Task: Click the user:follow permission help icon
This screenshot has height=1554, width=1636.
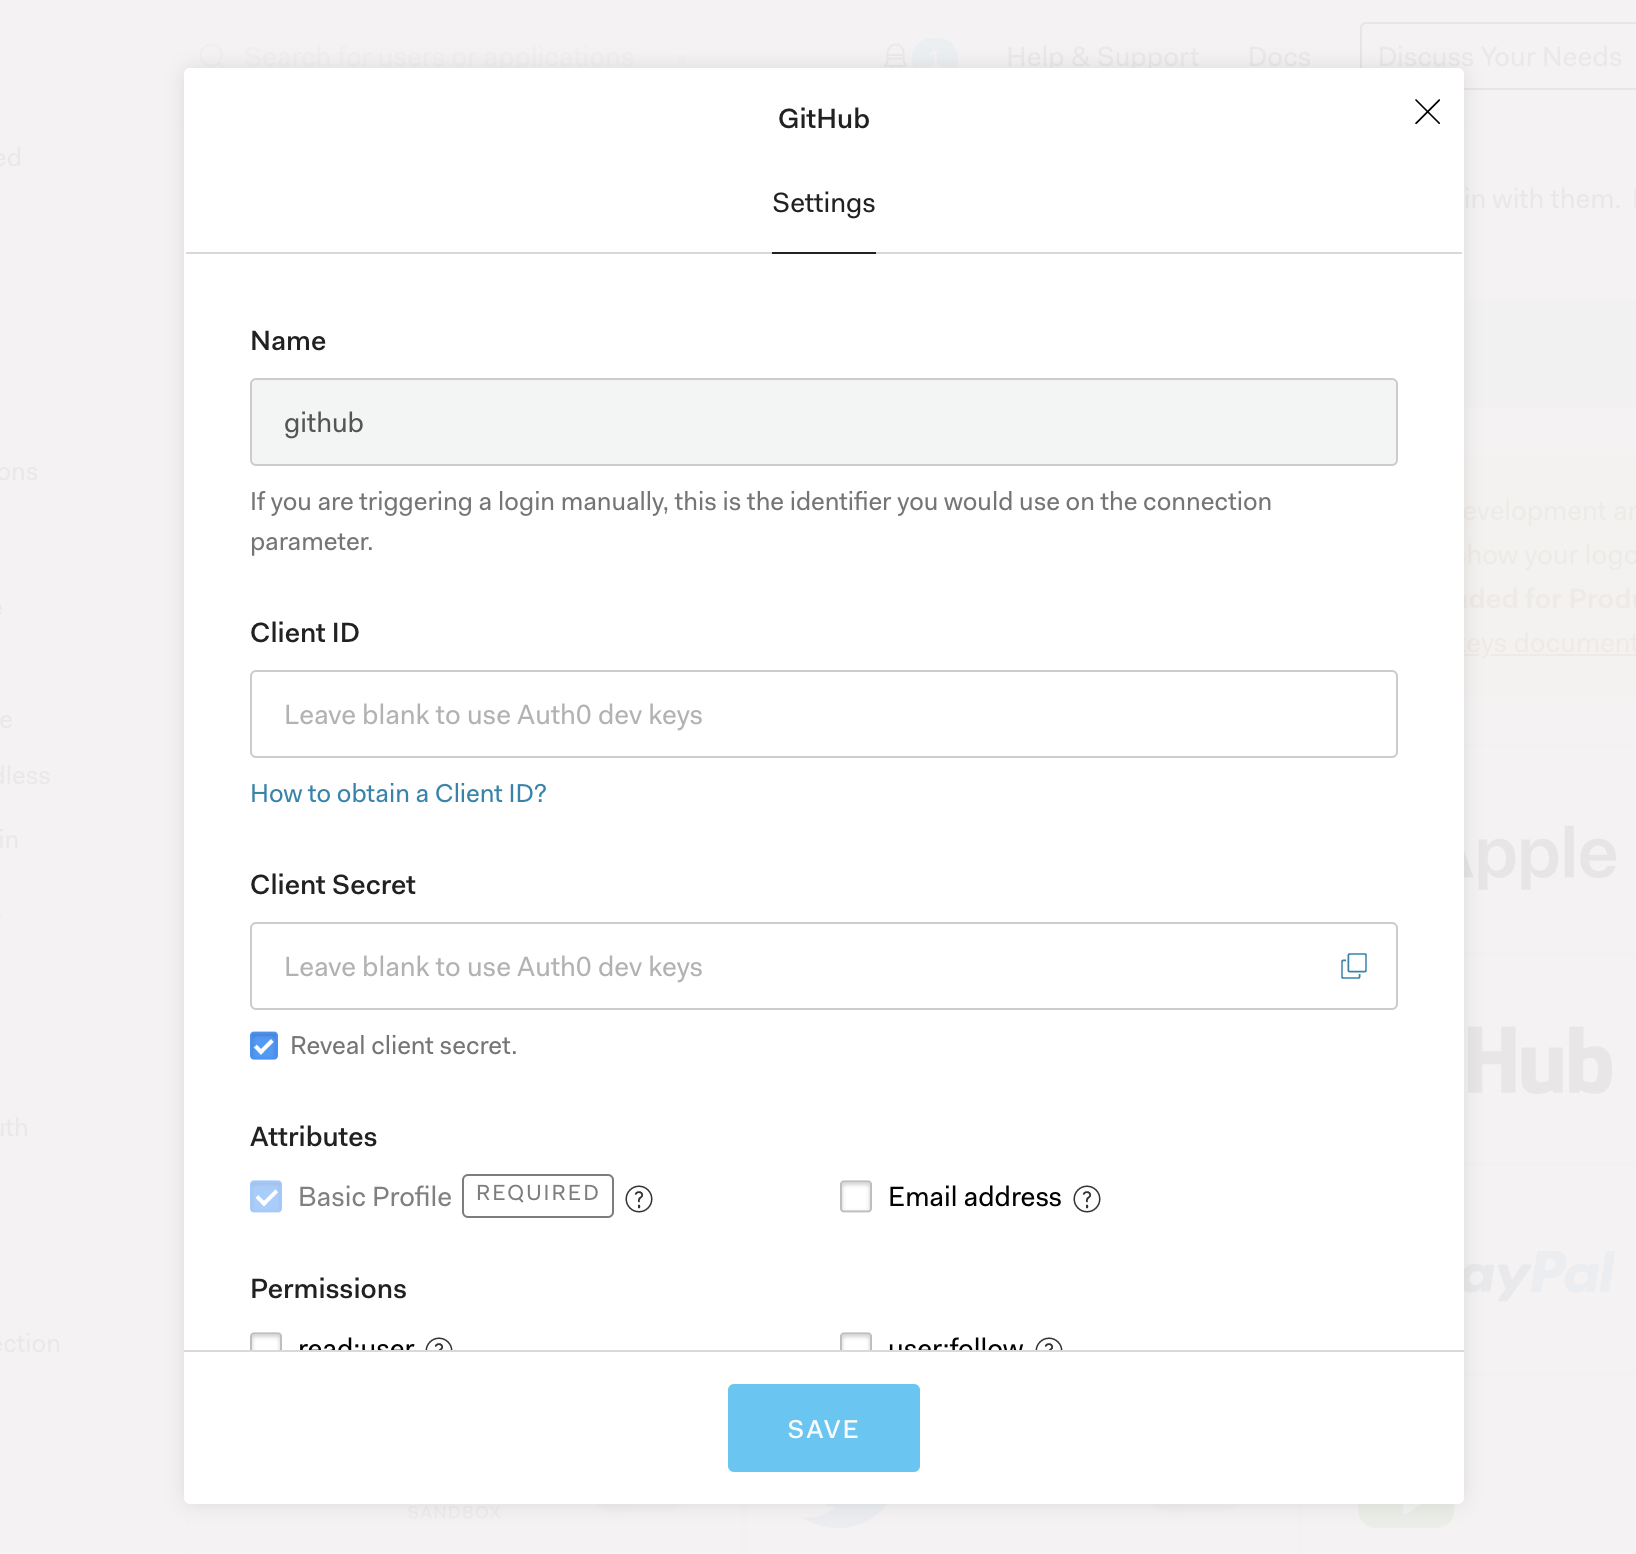Action: (x=1048, y=1348)
